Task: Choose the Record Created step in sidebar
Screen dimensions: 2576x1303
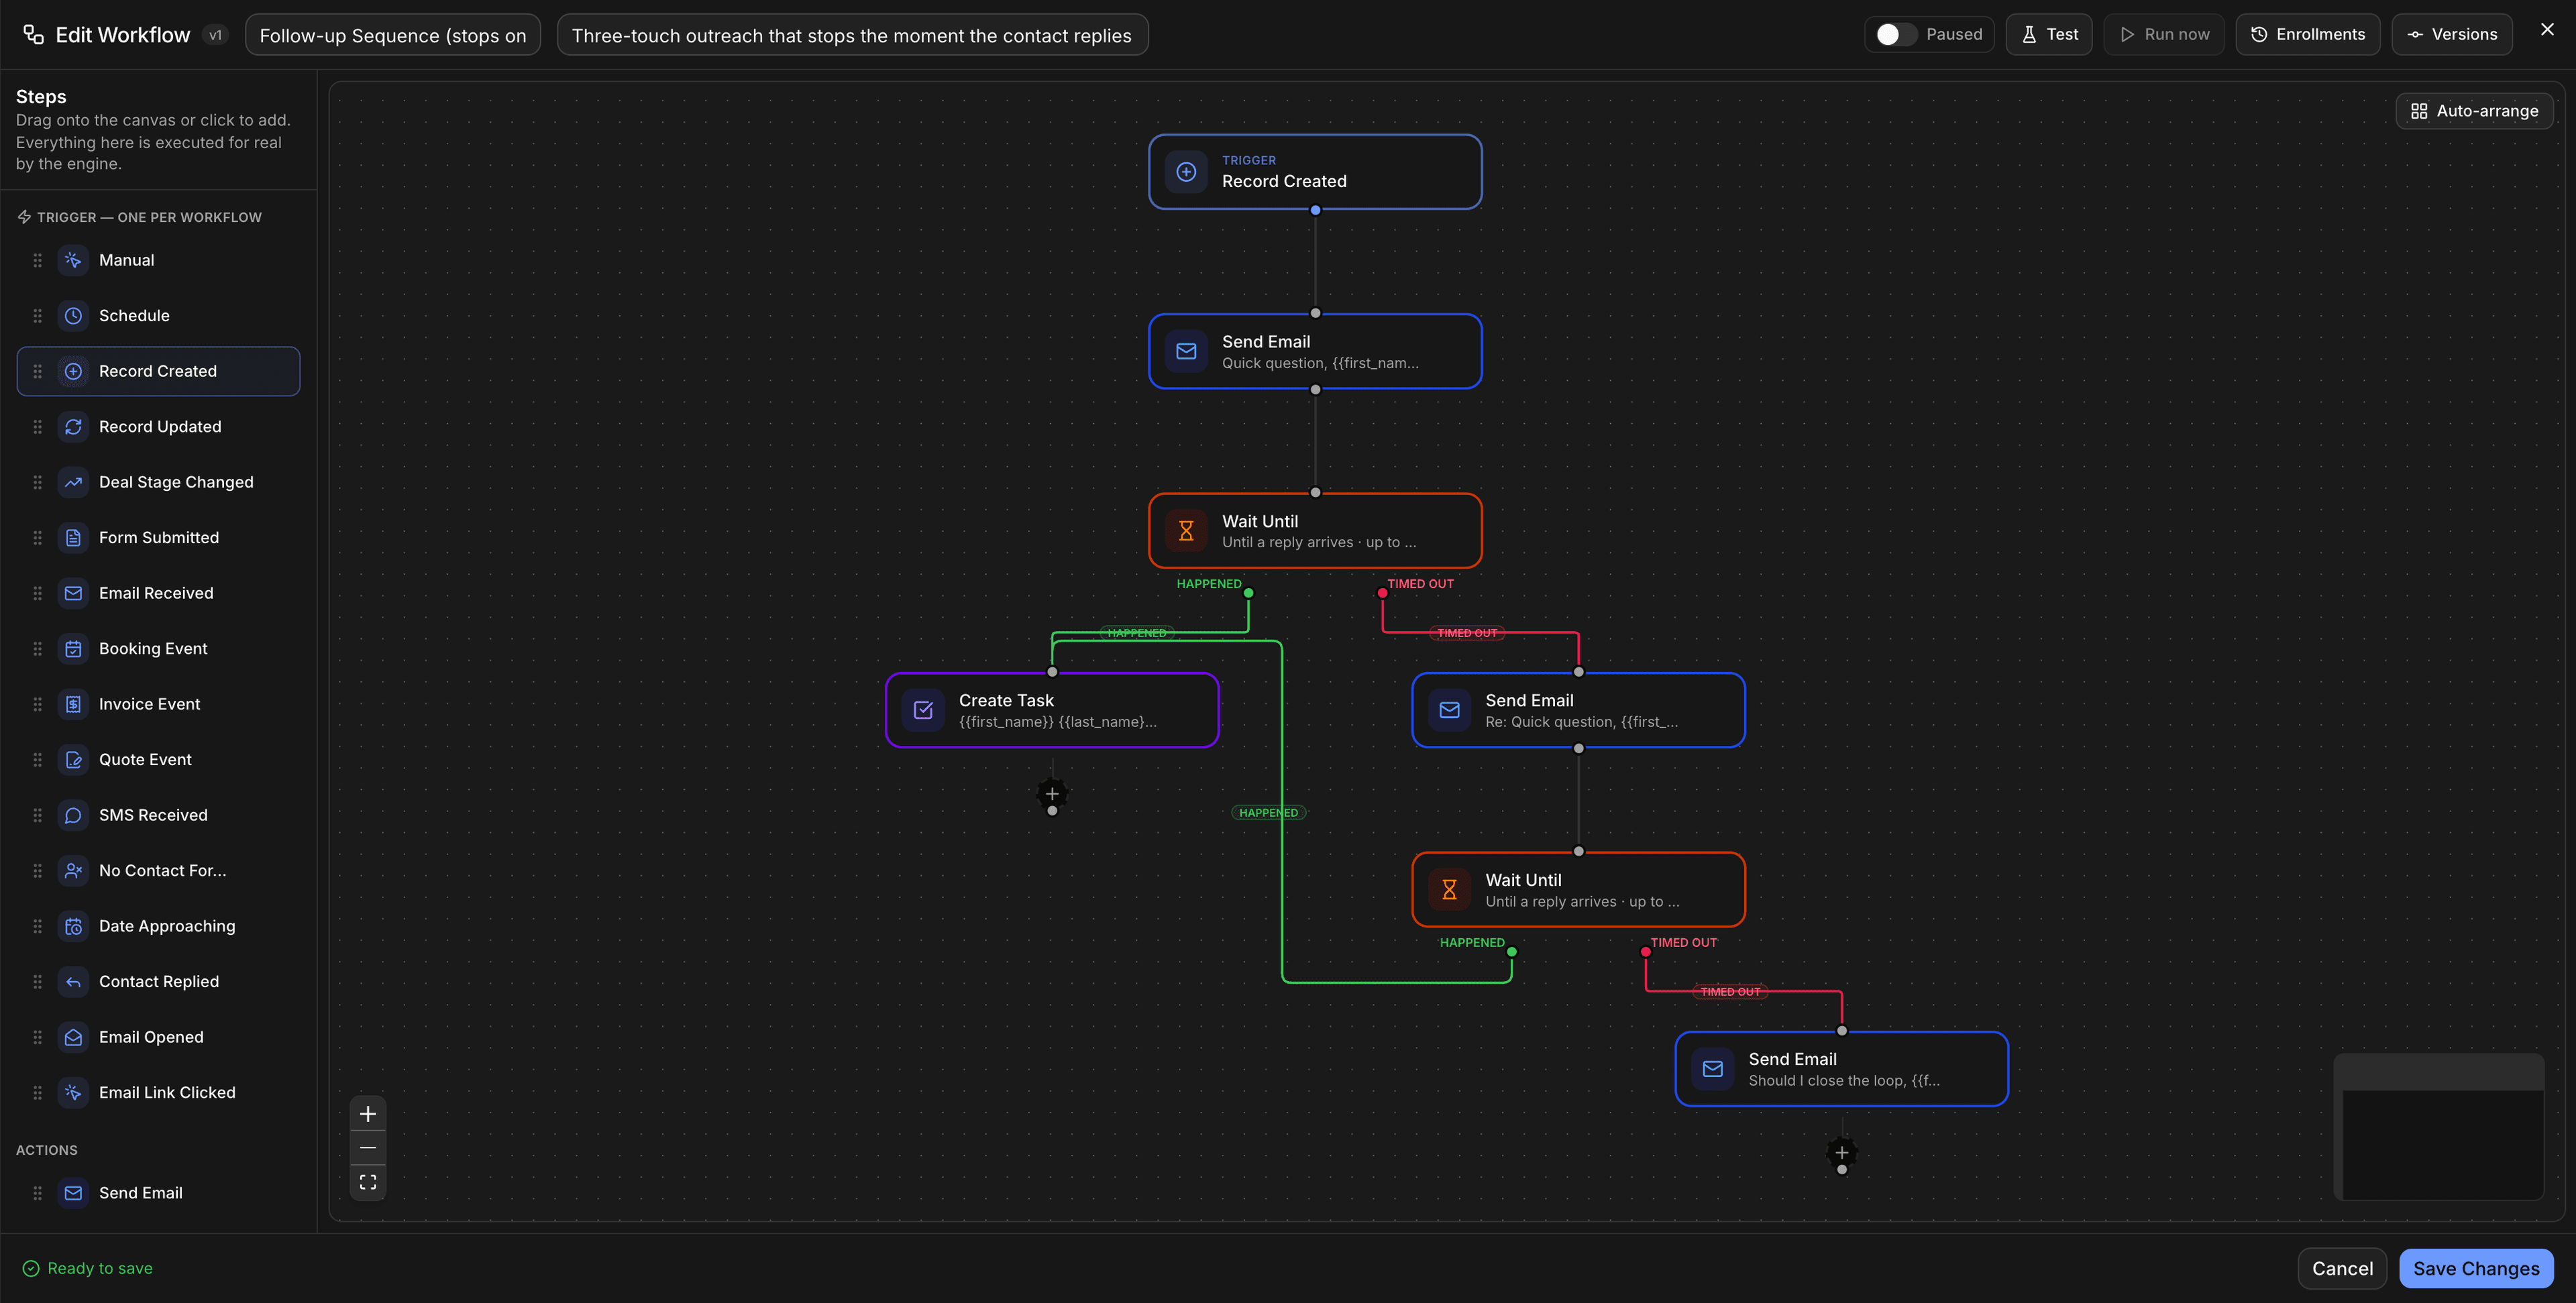Action: (158, 371)
